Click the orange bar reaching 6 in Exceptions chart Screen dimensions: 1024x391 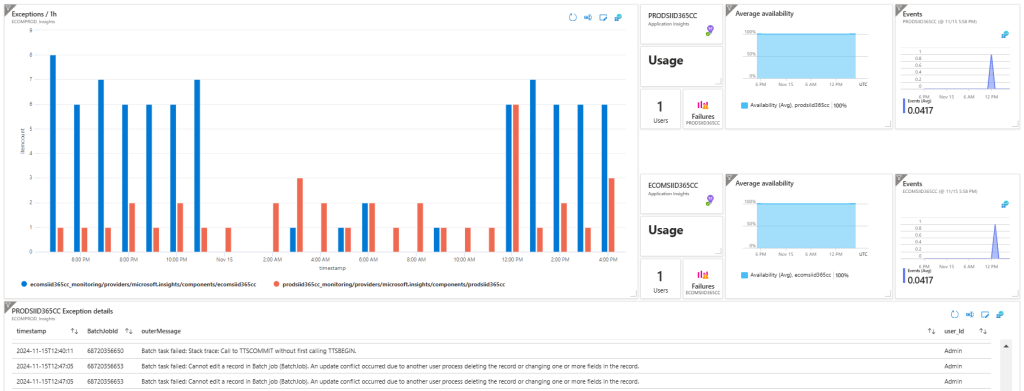pyautogui.click(x=516, y=178)
